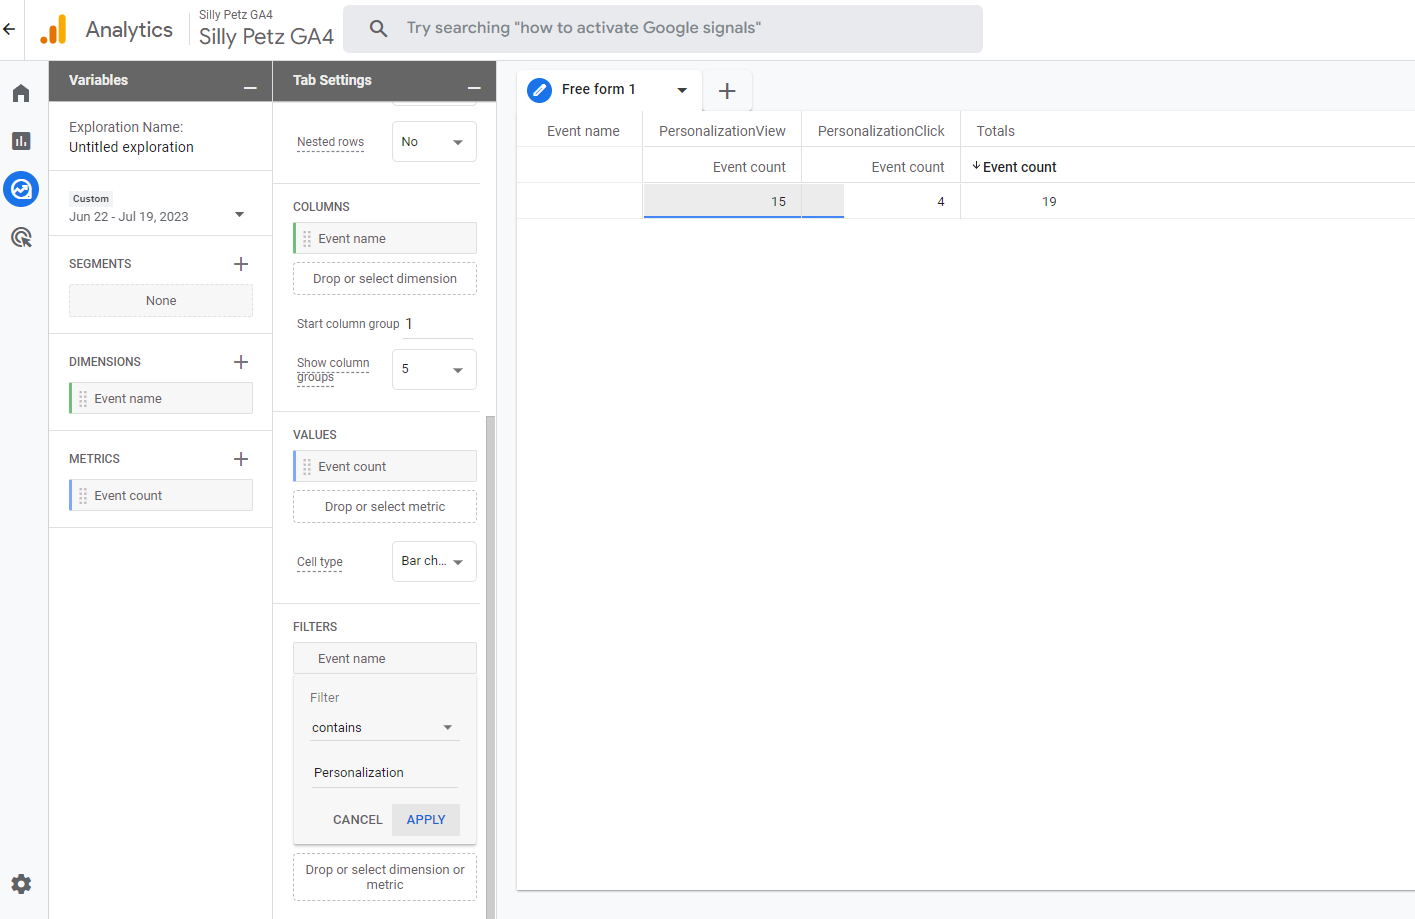
Task: Click the bar cell with value 15
Action: coord(722,201)
